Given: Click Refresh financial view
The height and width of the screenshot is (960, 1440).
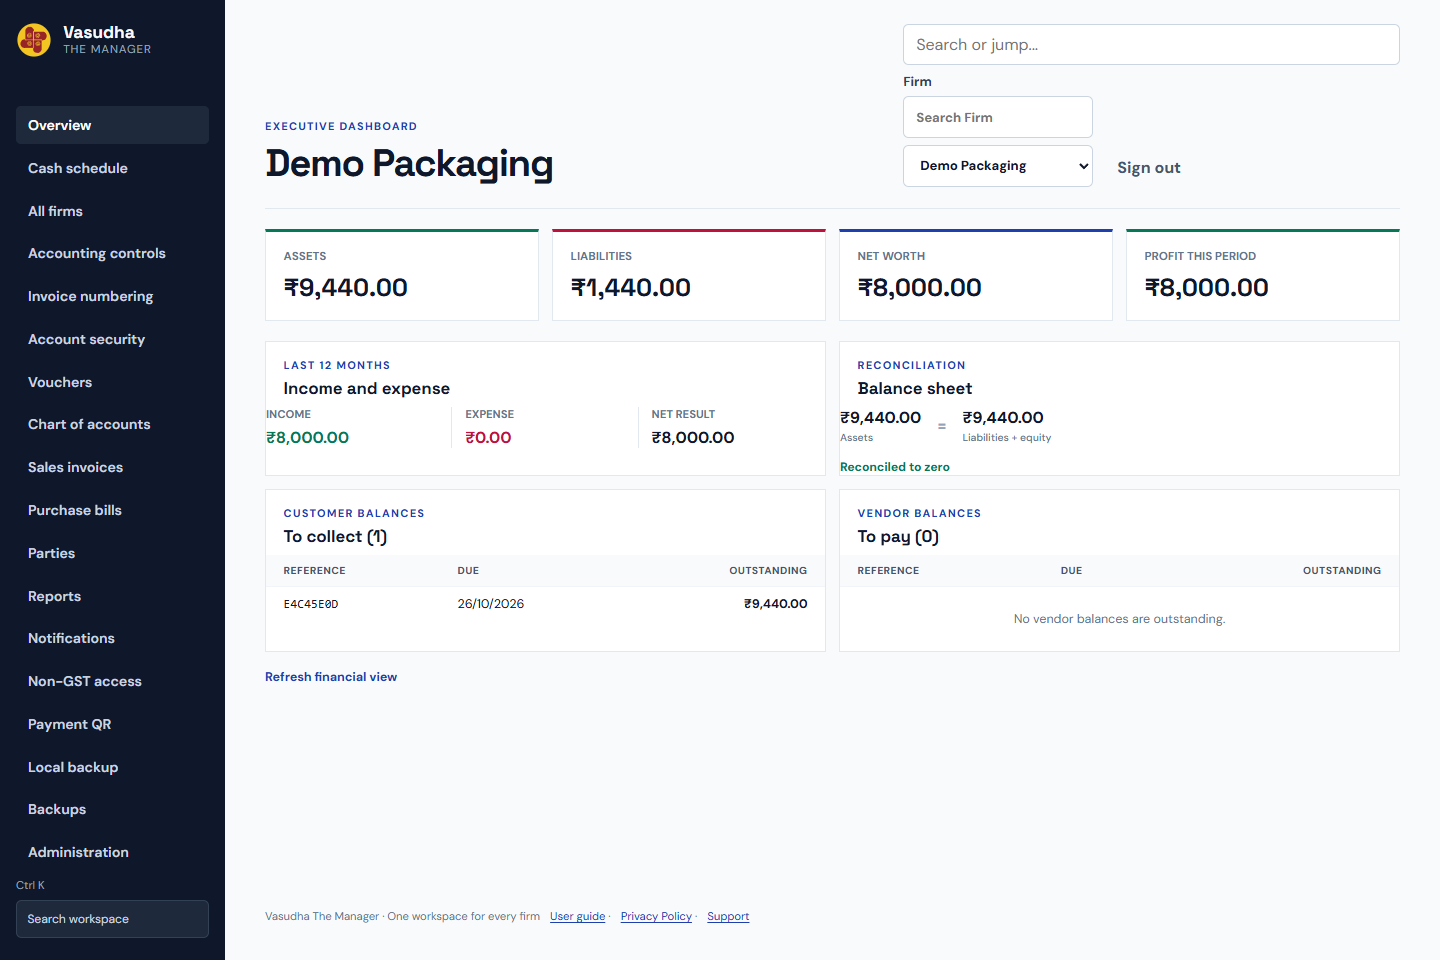Looking at the screenshot, I should pos(331,677).
